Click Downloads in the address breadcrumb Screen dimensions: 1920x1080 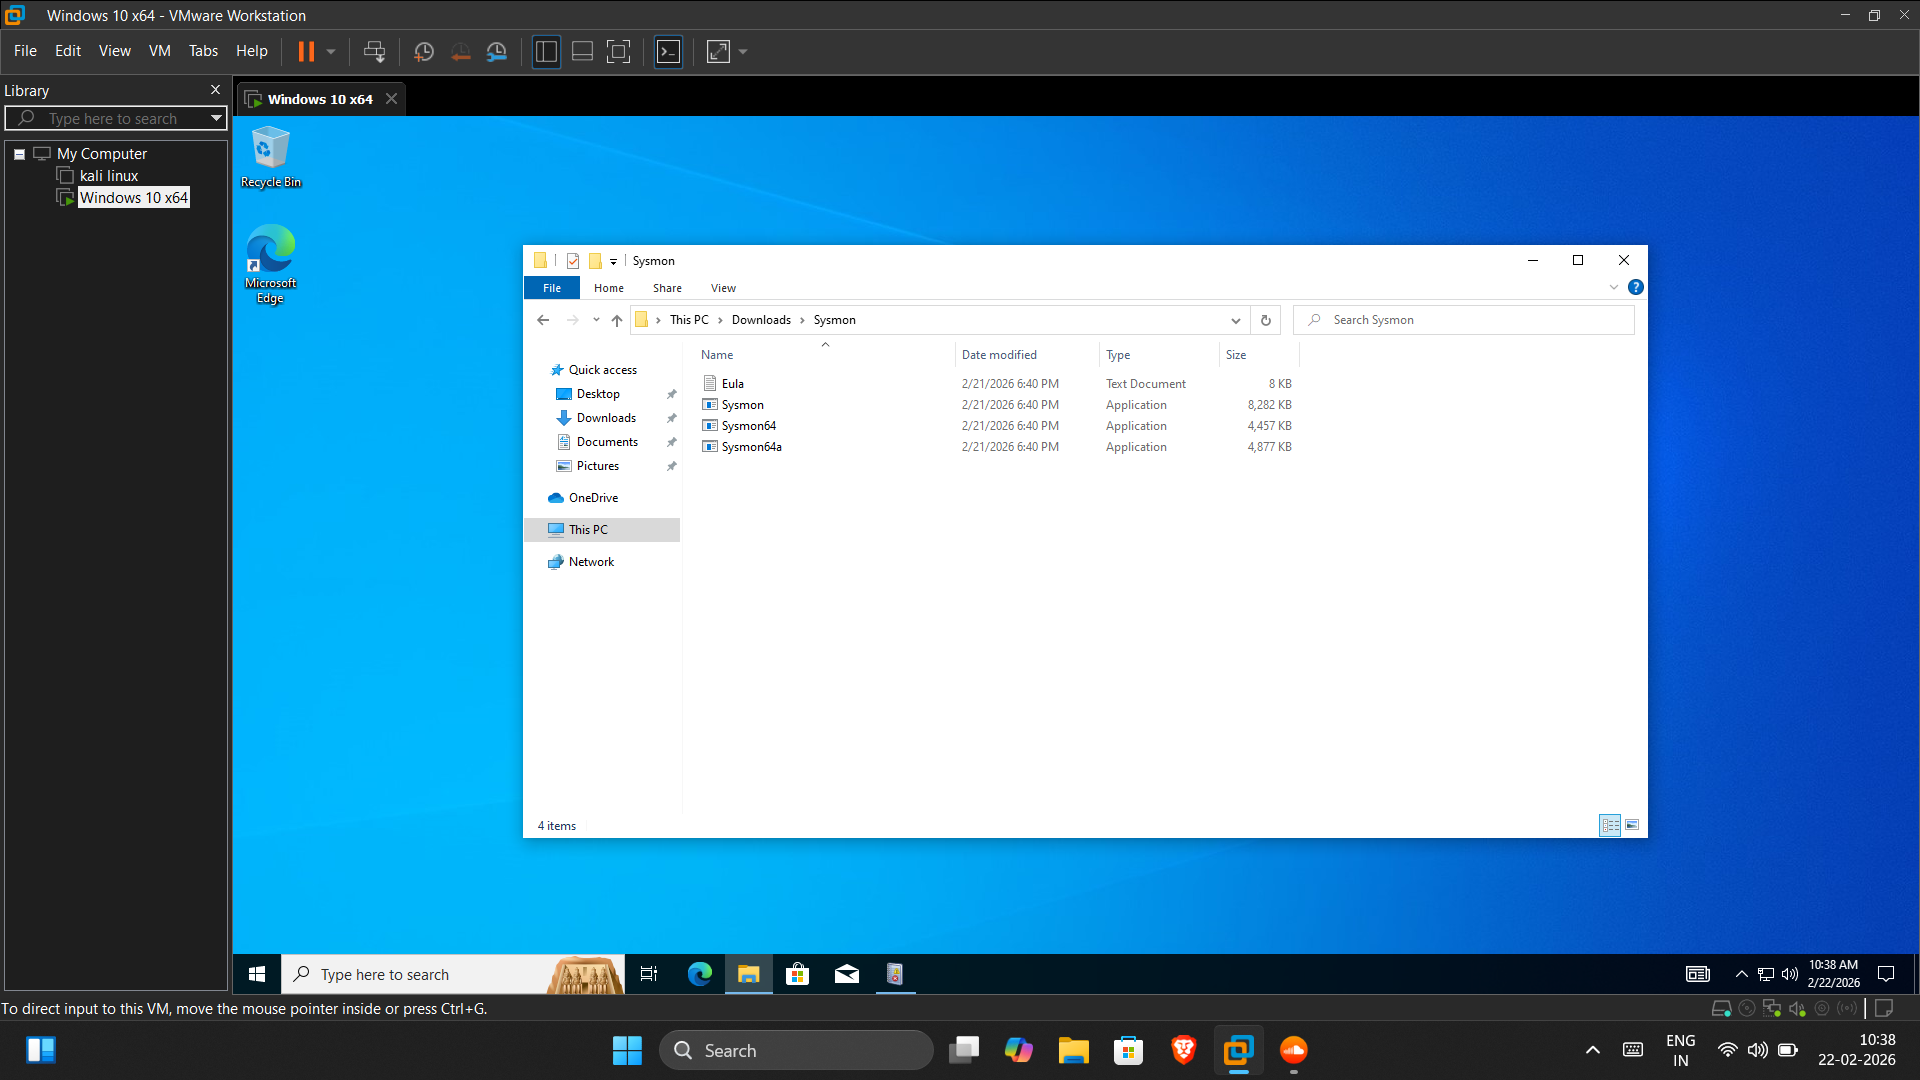point(761,320)
